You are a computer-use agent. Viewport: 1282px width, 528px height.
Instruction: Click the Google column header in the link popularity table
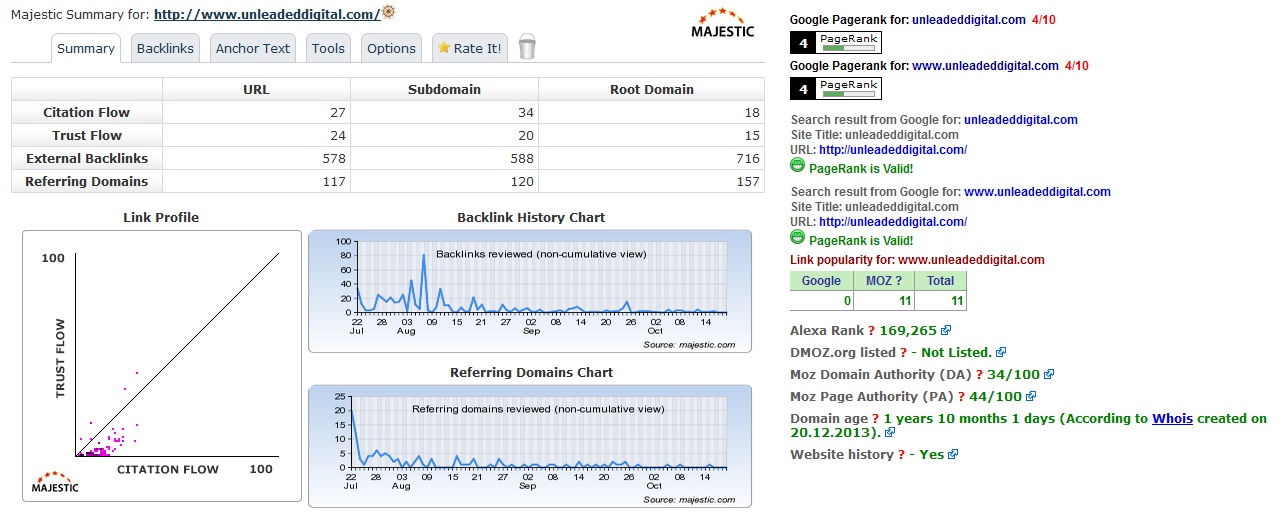coord(821,281)
